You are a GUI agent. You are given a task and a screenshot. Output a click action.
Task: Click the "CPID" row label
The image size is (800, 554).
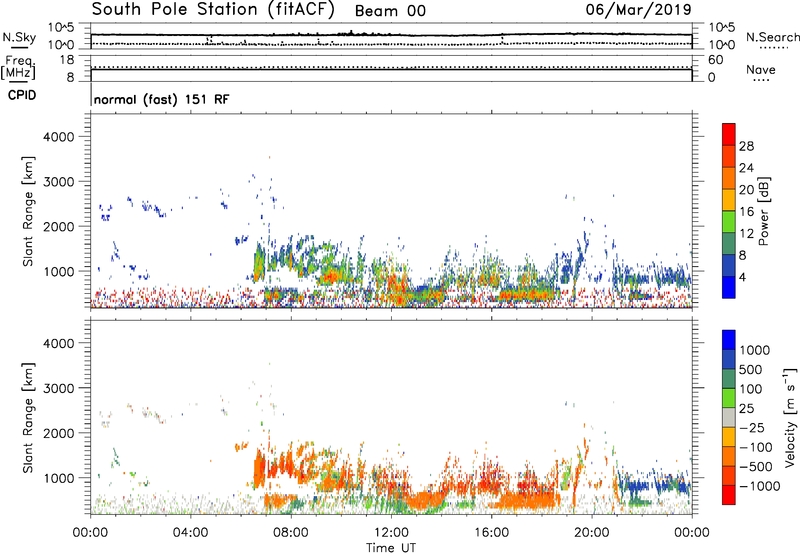[22, 95]
